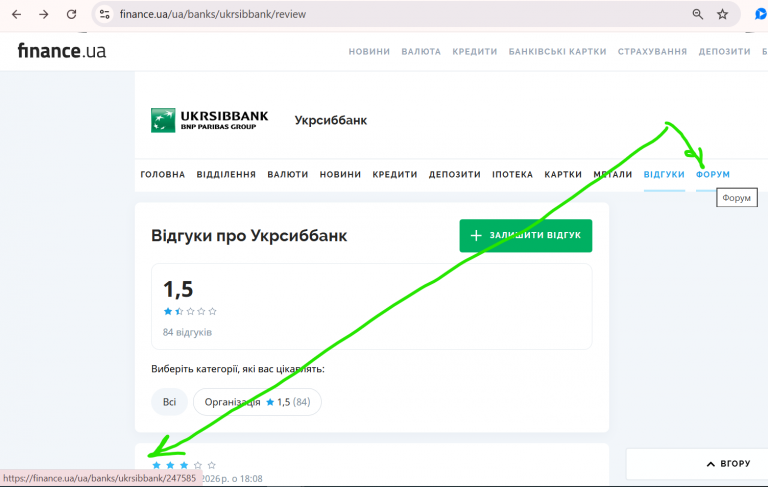768x487 pixels.
Task: Open the ДЕПОЗИТИ top menu section
Action: [724, 51]
